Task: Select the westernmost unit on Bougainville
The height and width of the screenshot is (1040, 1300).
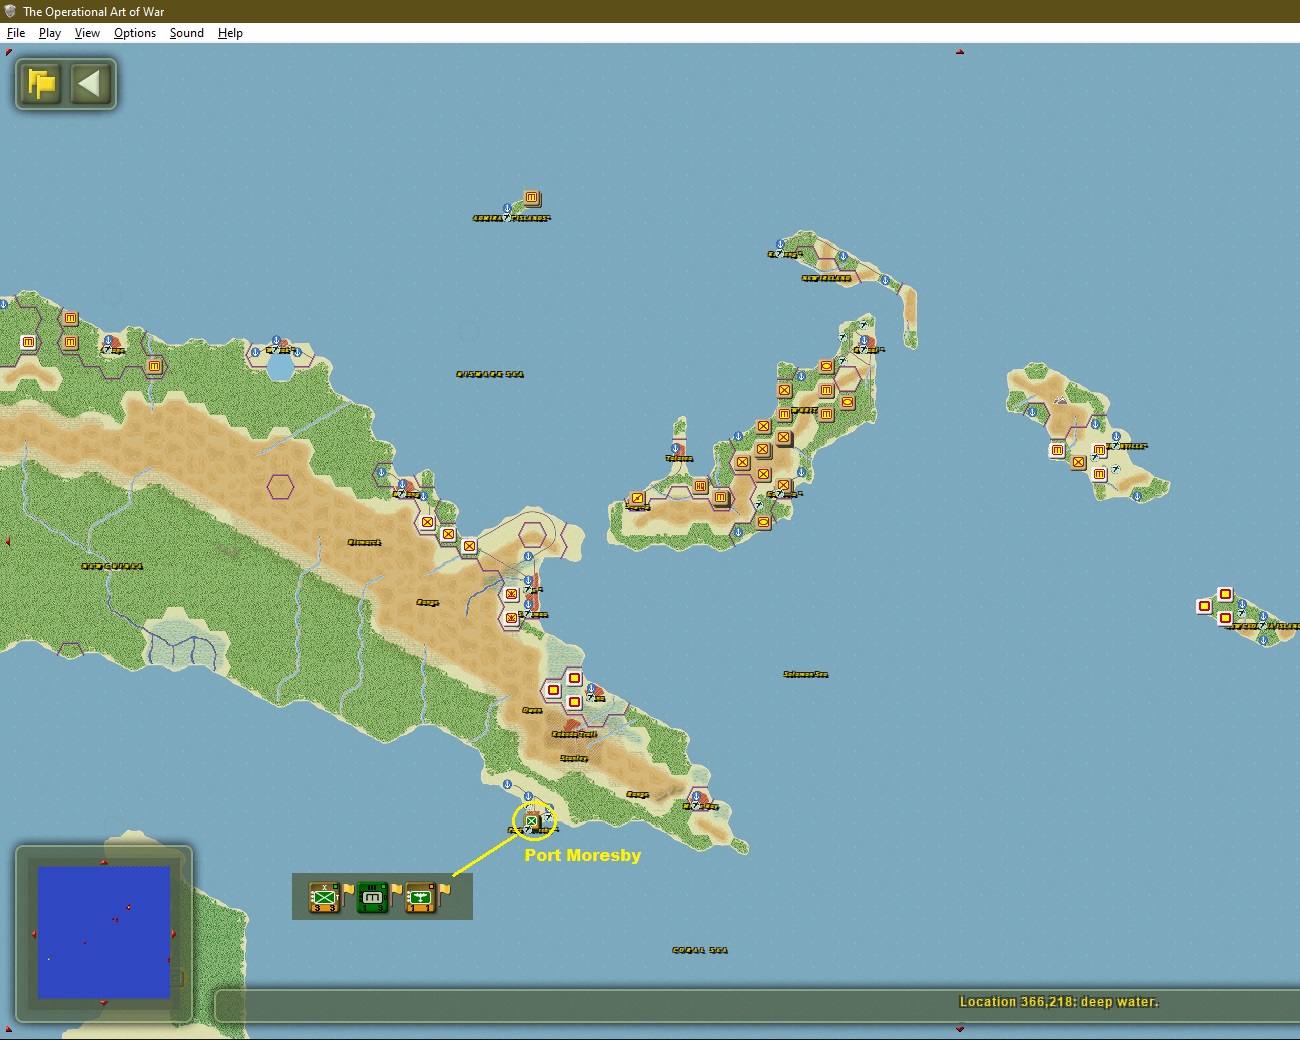Action: 1057,451
